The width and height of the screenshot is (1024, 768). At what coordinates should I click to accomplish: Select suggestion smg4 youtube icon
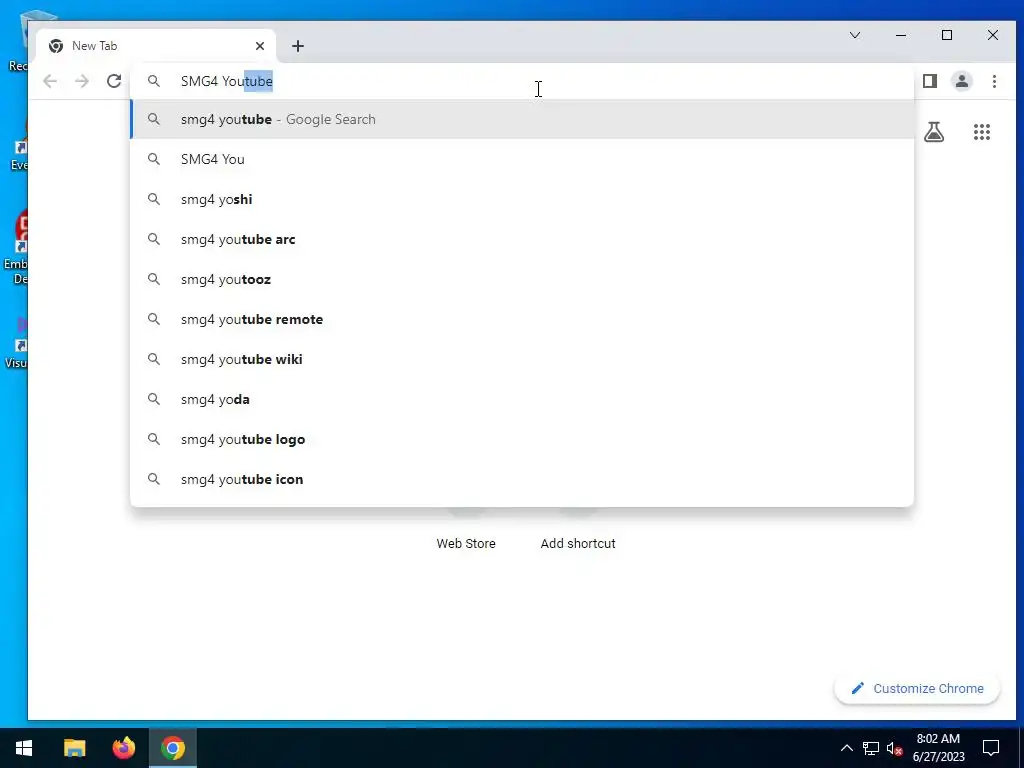(522, 479)
